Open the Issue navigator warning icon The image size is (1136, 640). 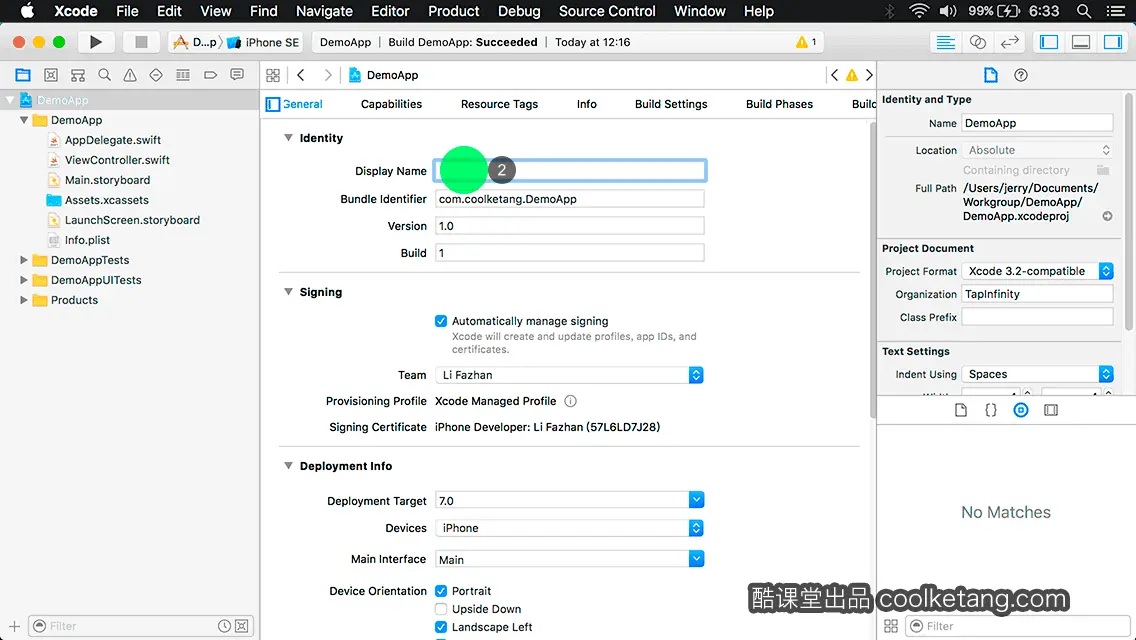pos(130,75)
